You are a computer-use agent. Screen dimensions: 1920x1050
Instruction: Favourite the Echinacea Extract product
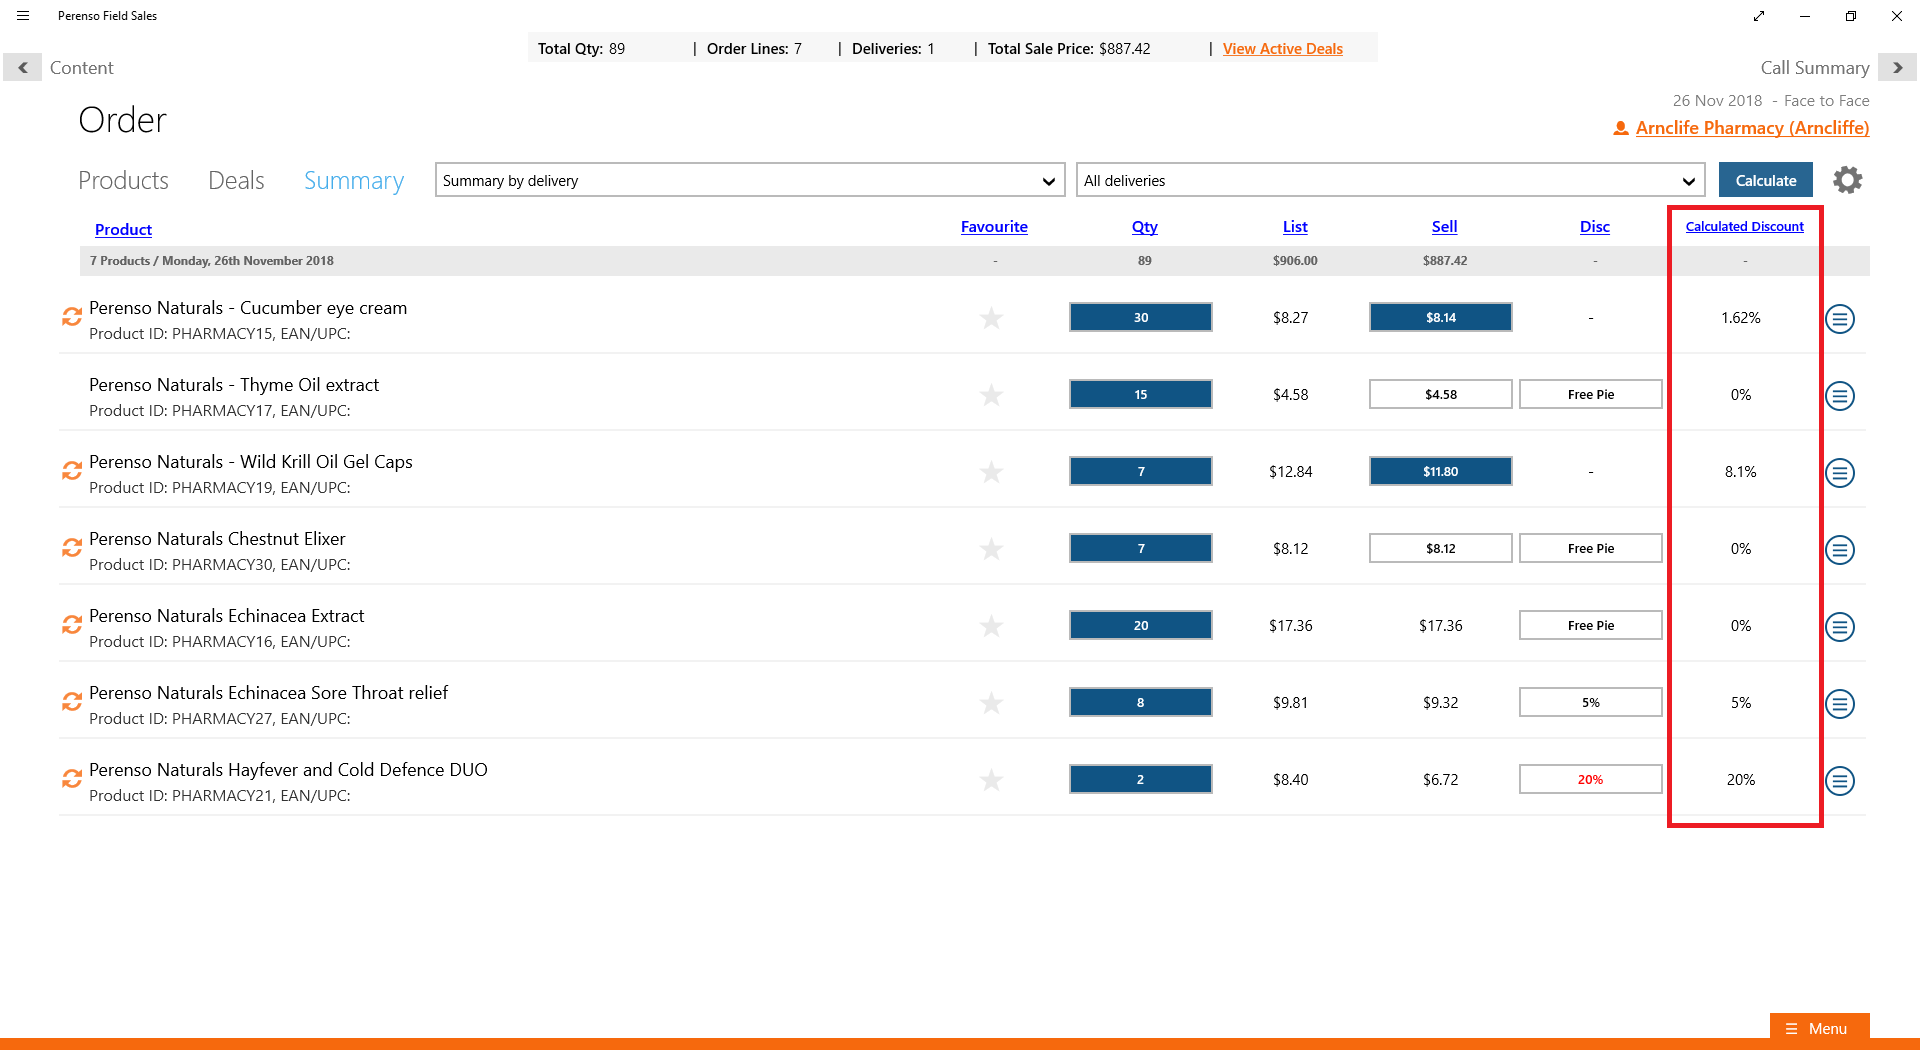click(x=991, y=626)
